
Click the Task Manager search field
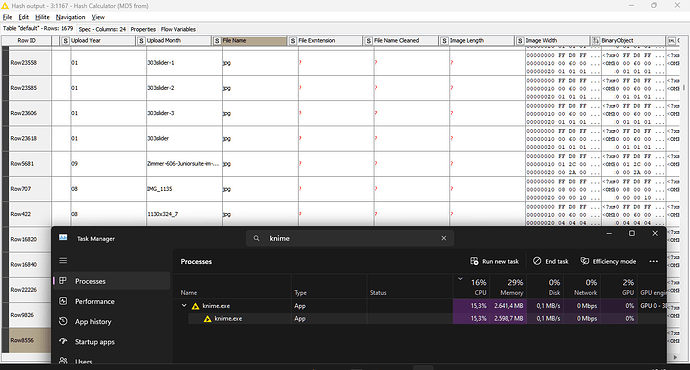(x=350, y=238)
